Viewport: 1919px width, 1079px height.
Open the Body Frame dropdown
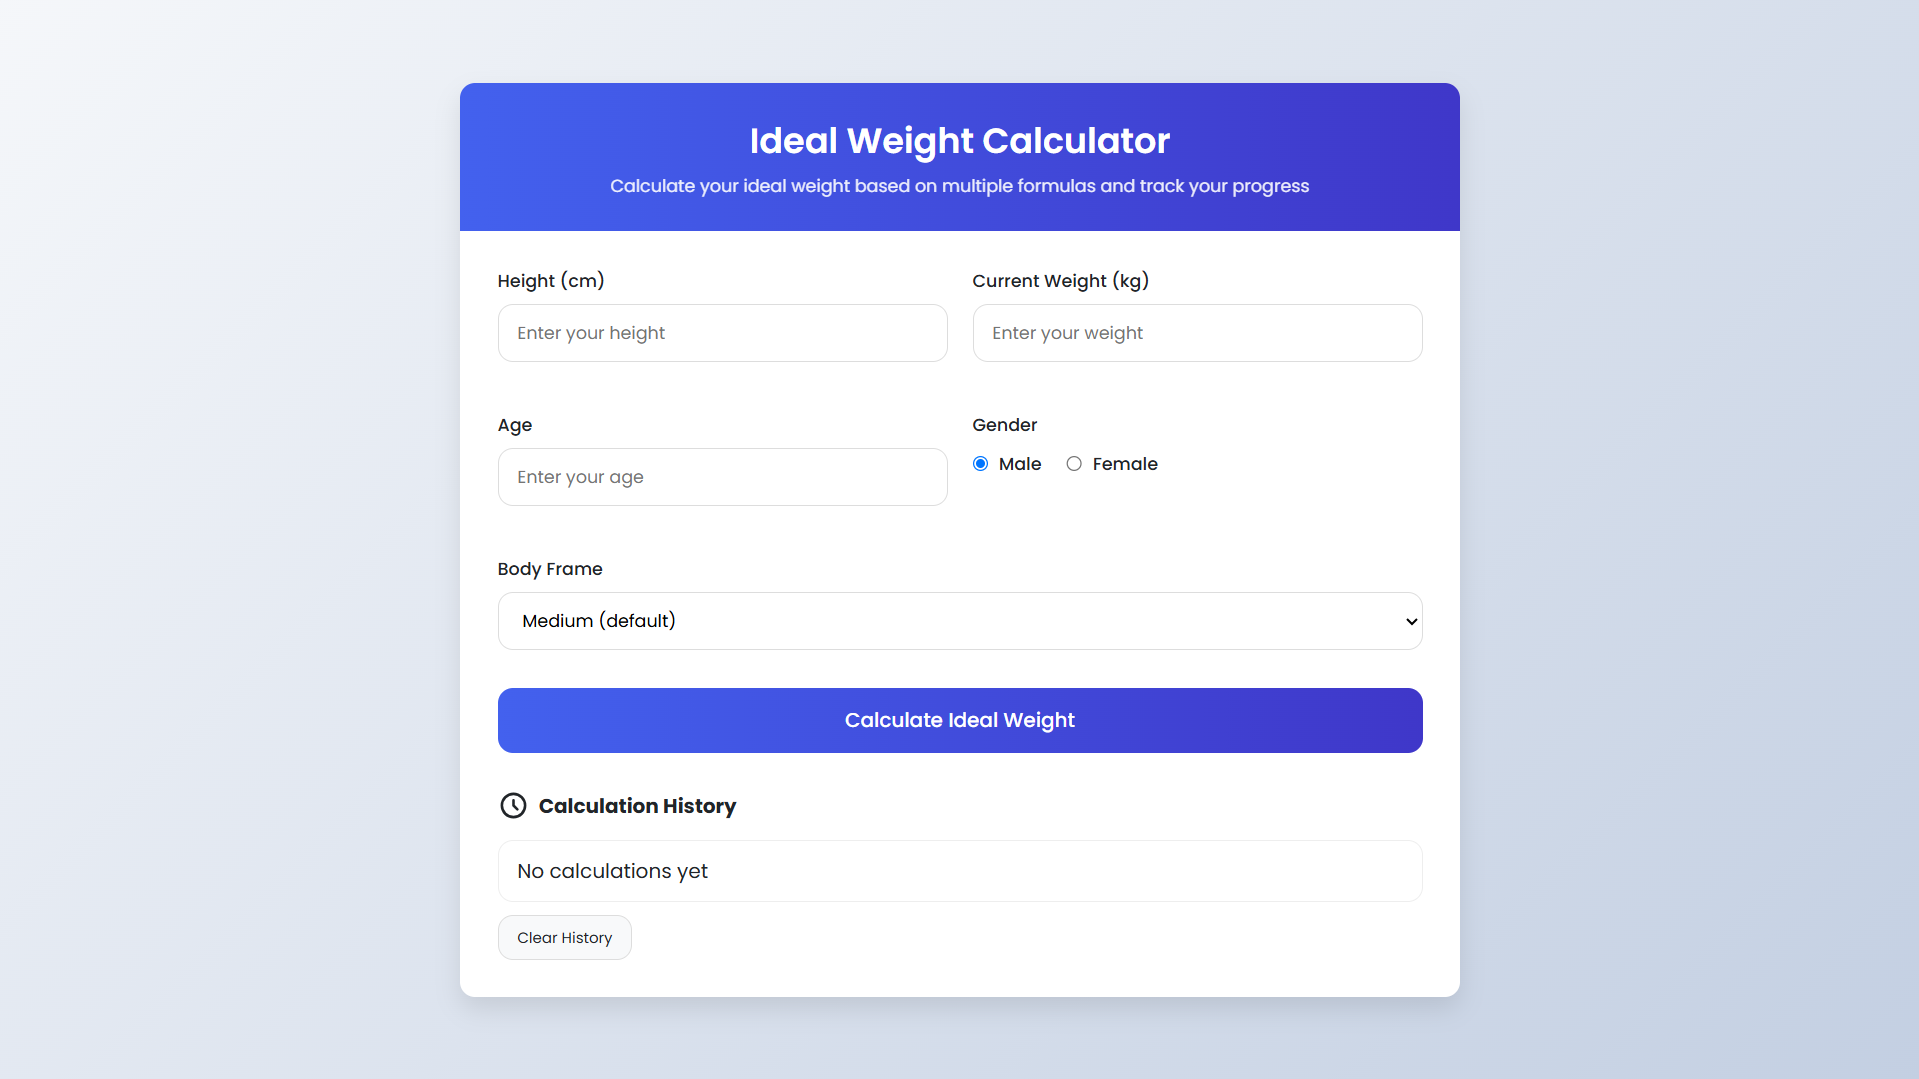[960, 621]
